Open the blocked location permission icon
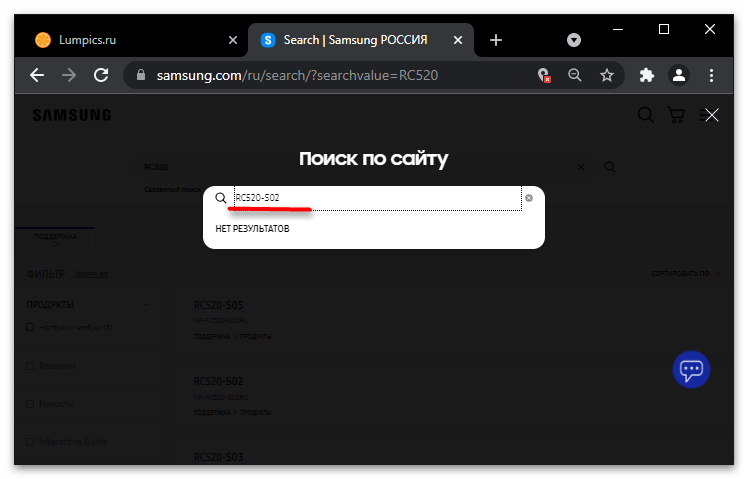748x479 pixels. point(544,75)
